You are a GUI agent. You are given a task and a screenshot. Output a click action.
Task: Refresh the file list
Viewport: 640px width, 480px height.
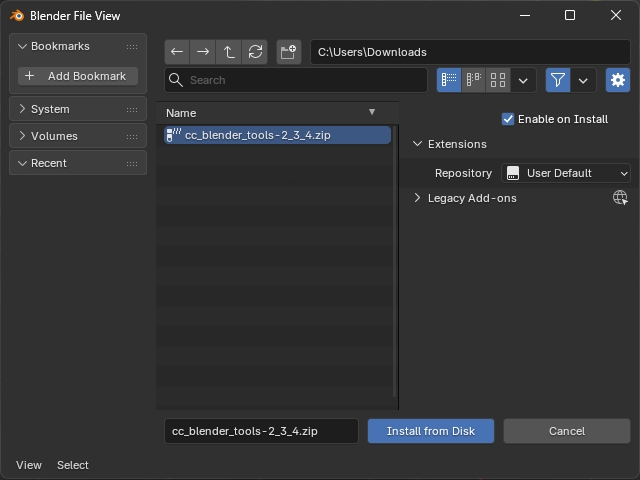(x=255, y=52)
